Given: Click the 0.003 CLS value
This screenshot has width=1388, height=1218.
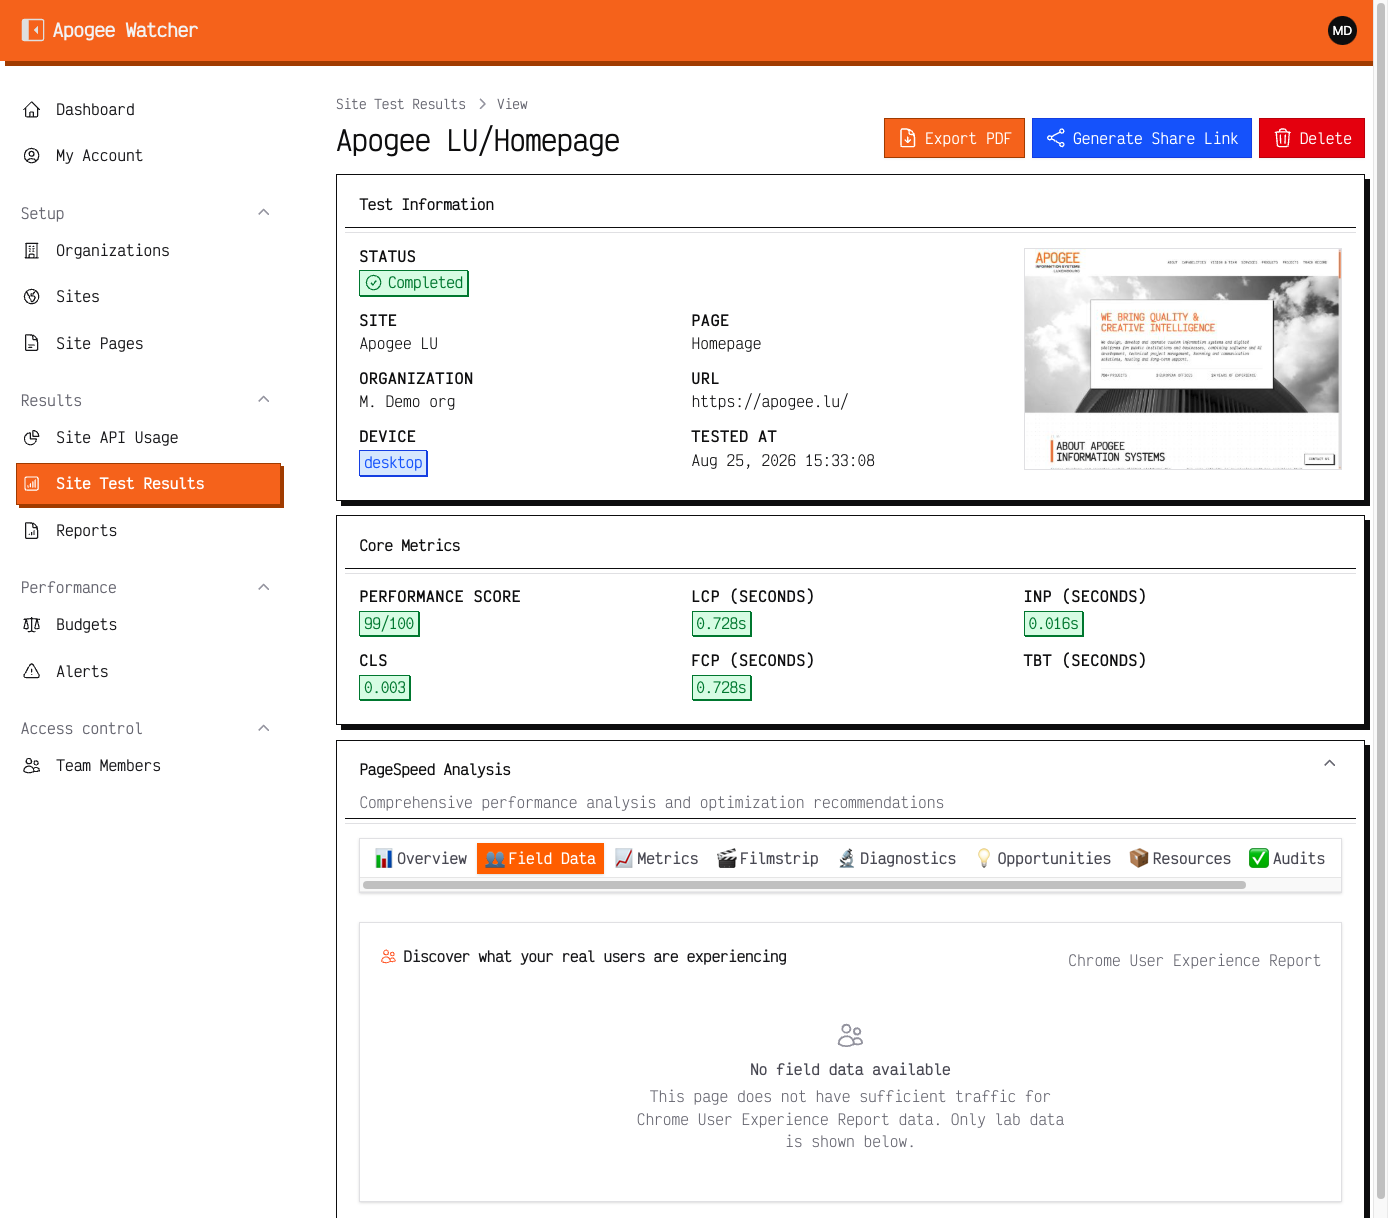Looking at the screenshot, I should click(x=385, y=688).
